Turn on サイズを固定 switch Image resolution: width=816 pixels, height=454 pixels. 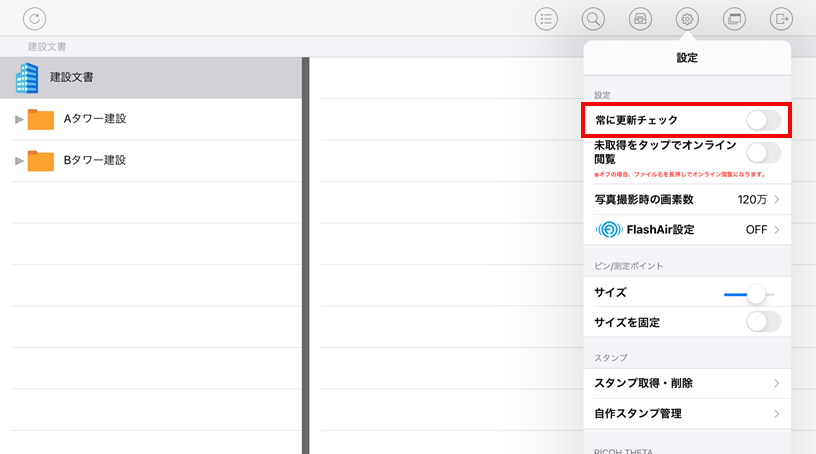(763, 322)
